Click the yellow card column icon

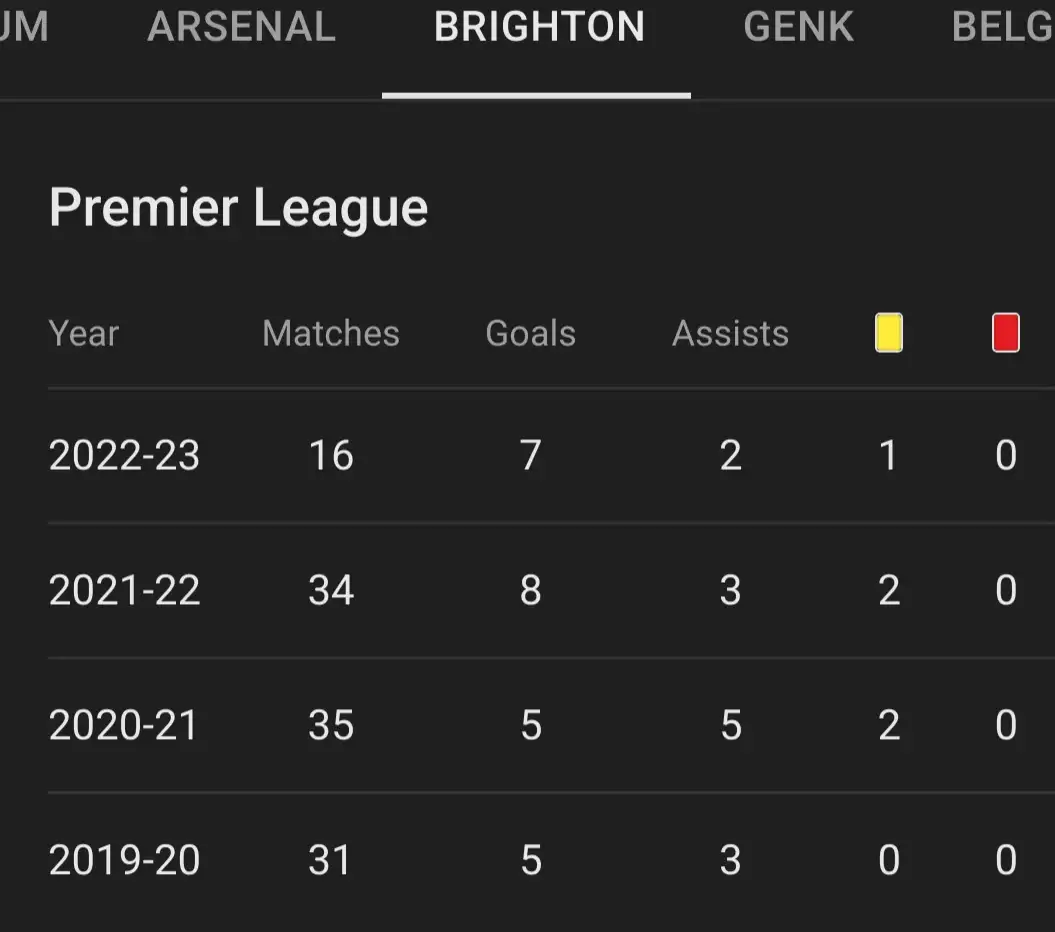pos(889,333)
